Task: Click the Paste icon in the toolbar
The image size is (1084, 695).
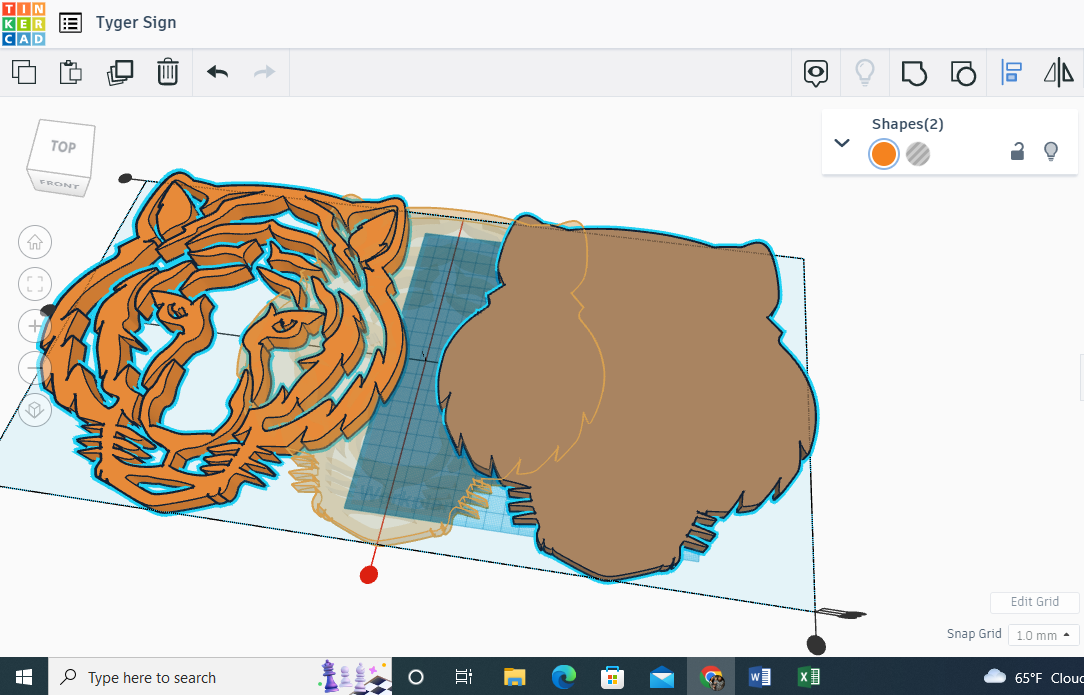Action: 70,72
